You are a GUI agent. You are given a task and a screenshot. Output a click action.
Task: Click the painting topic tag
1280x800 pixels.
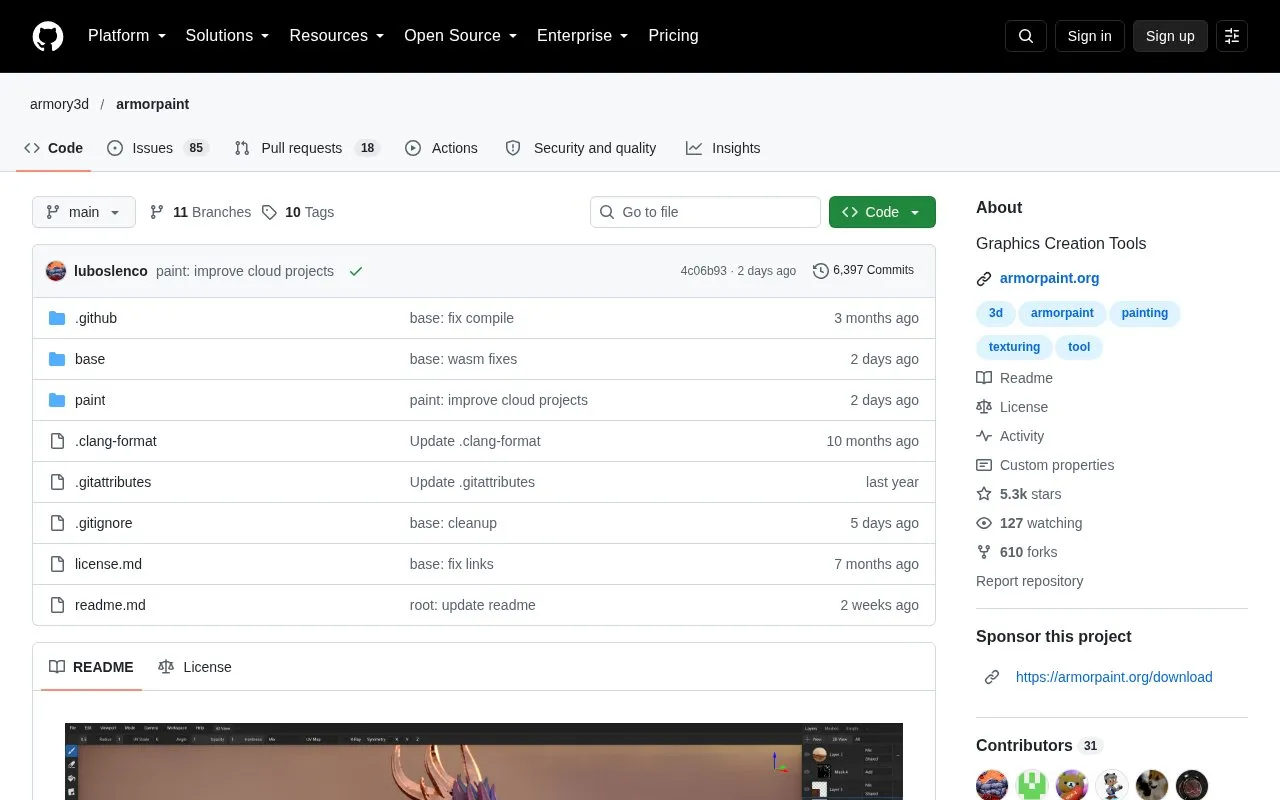coord(1145,313)
